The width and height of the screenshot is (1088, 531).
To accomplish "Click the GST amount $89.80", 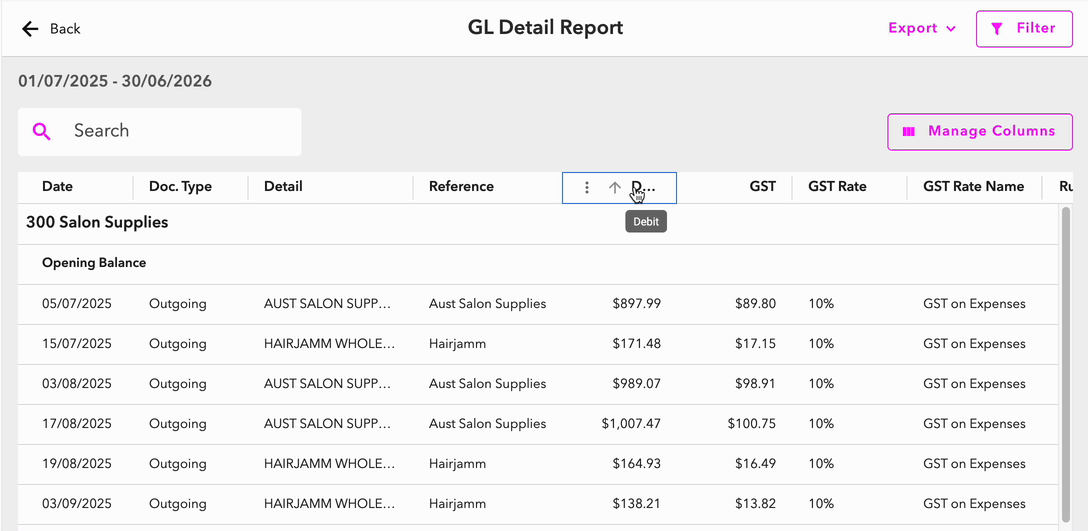I will coord(755,303).
